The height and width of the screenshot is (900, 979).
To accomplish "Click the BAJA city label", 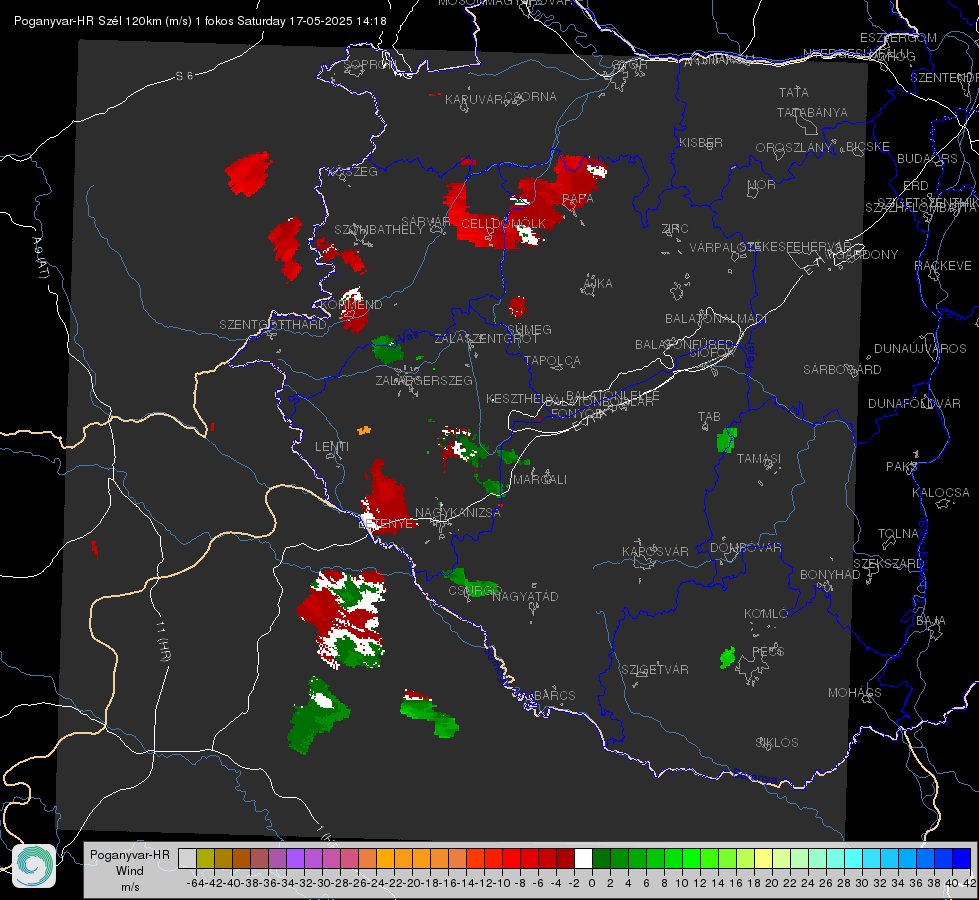I will click(x=931, y=621).
